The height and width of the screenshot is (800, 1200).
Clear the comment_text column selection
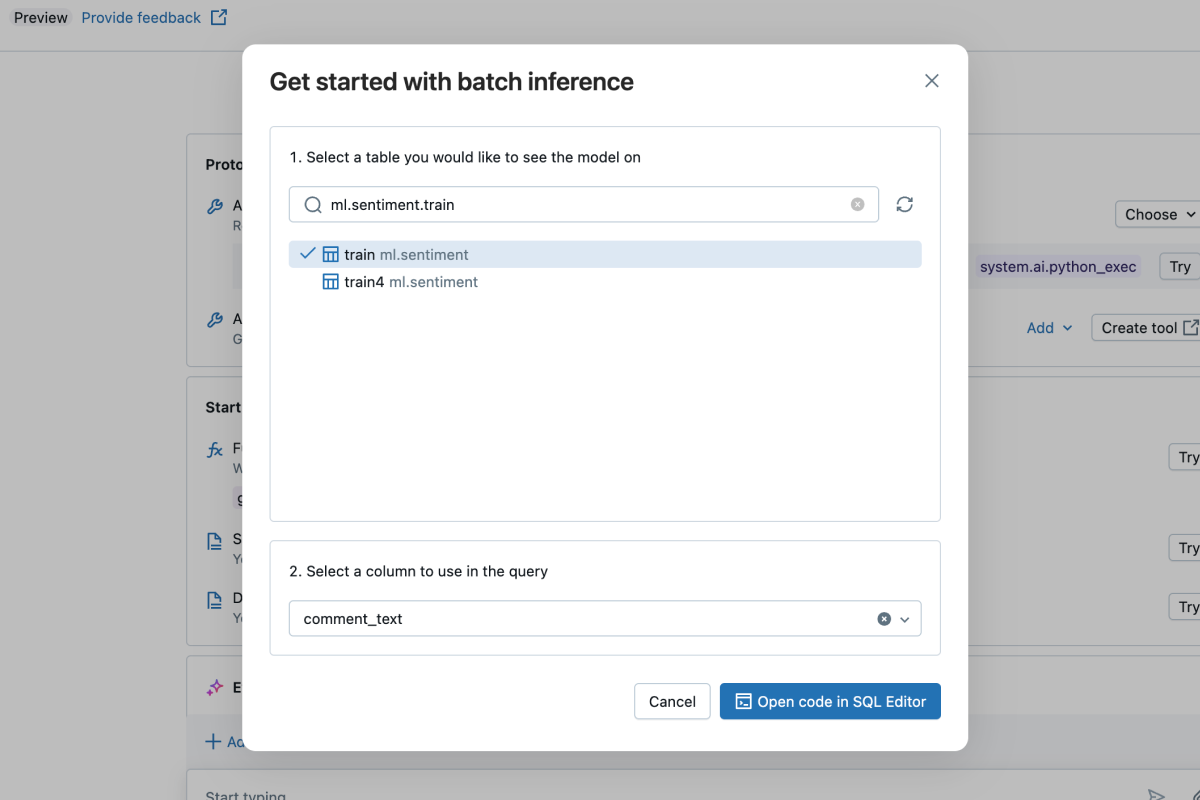click(x=883, y=618)
